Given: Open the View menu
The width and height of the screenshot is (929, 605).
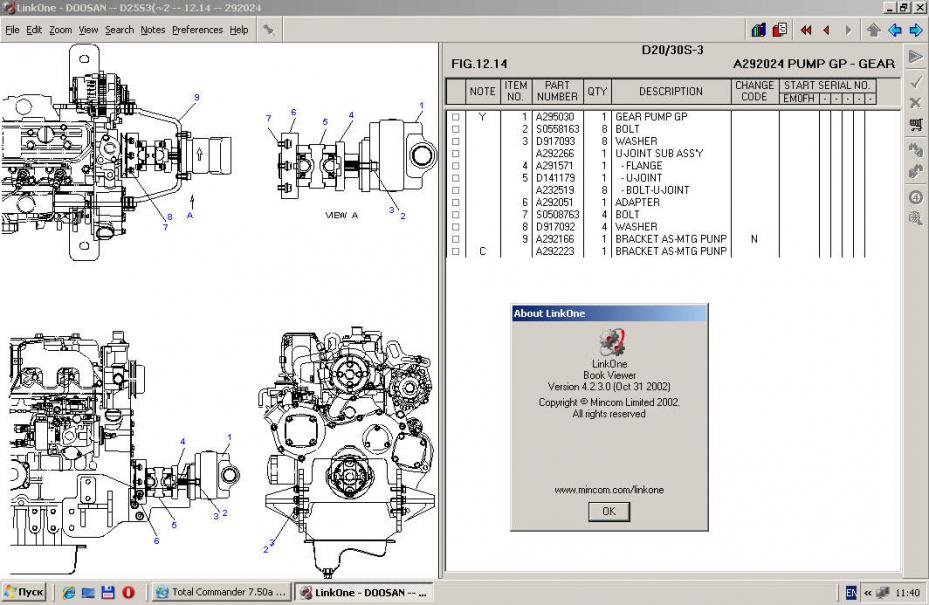Looking at the screenshot, I should click(x=88, y=30).
